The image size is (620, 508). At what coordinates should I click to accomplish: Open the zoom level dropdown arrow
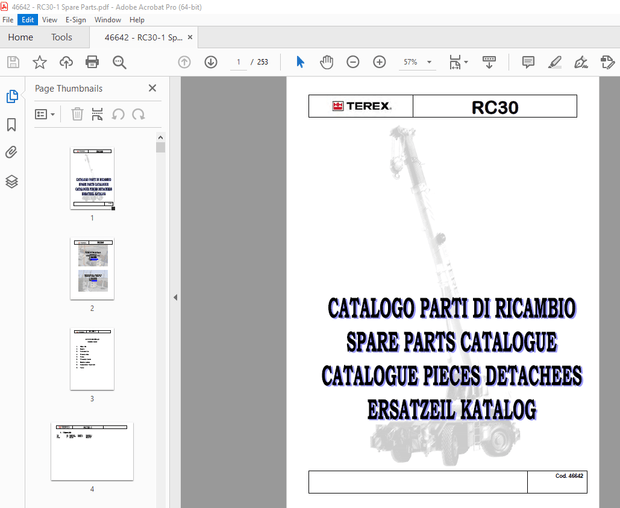pyautogui.click(x=429, y=62)
